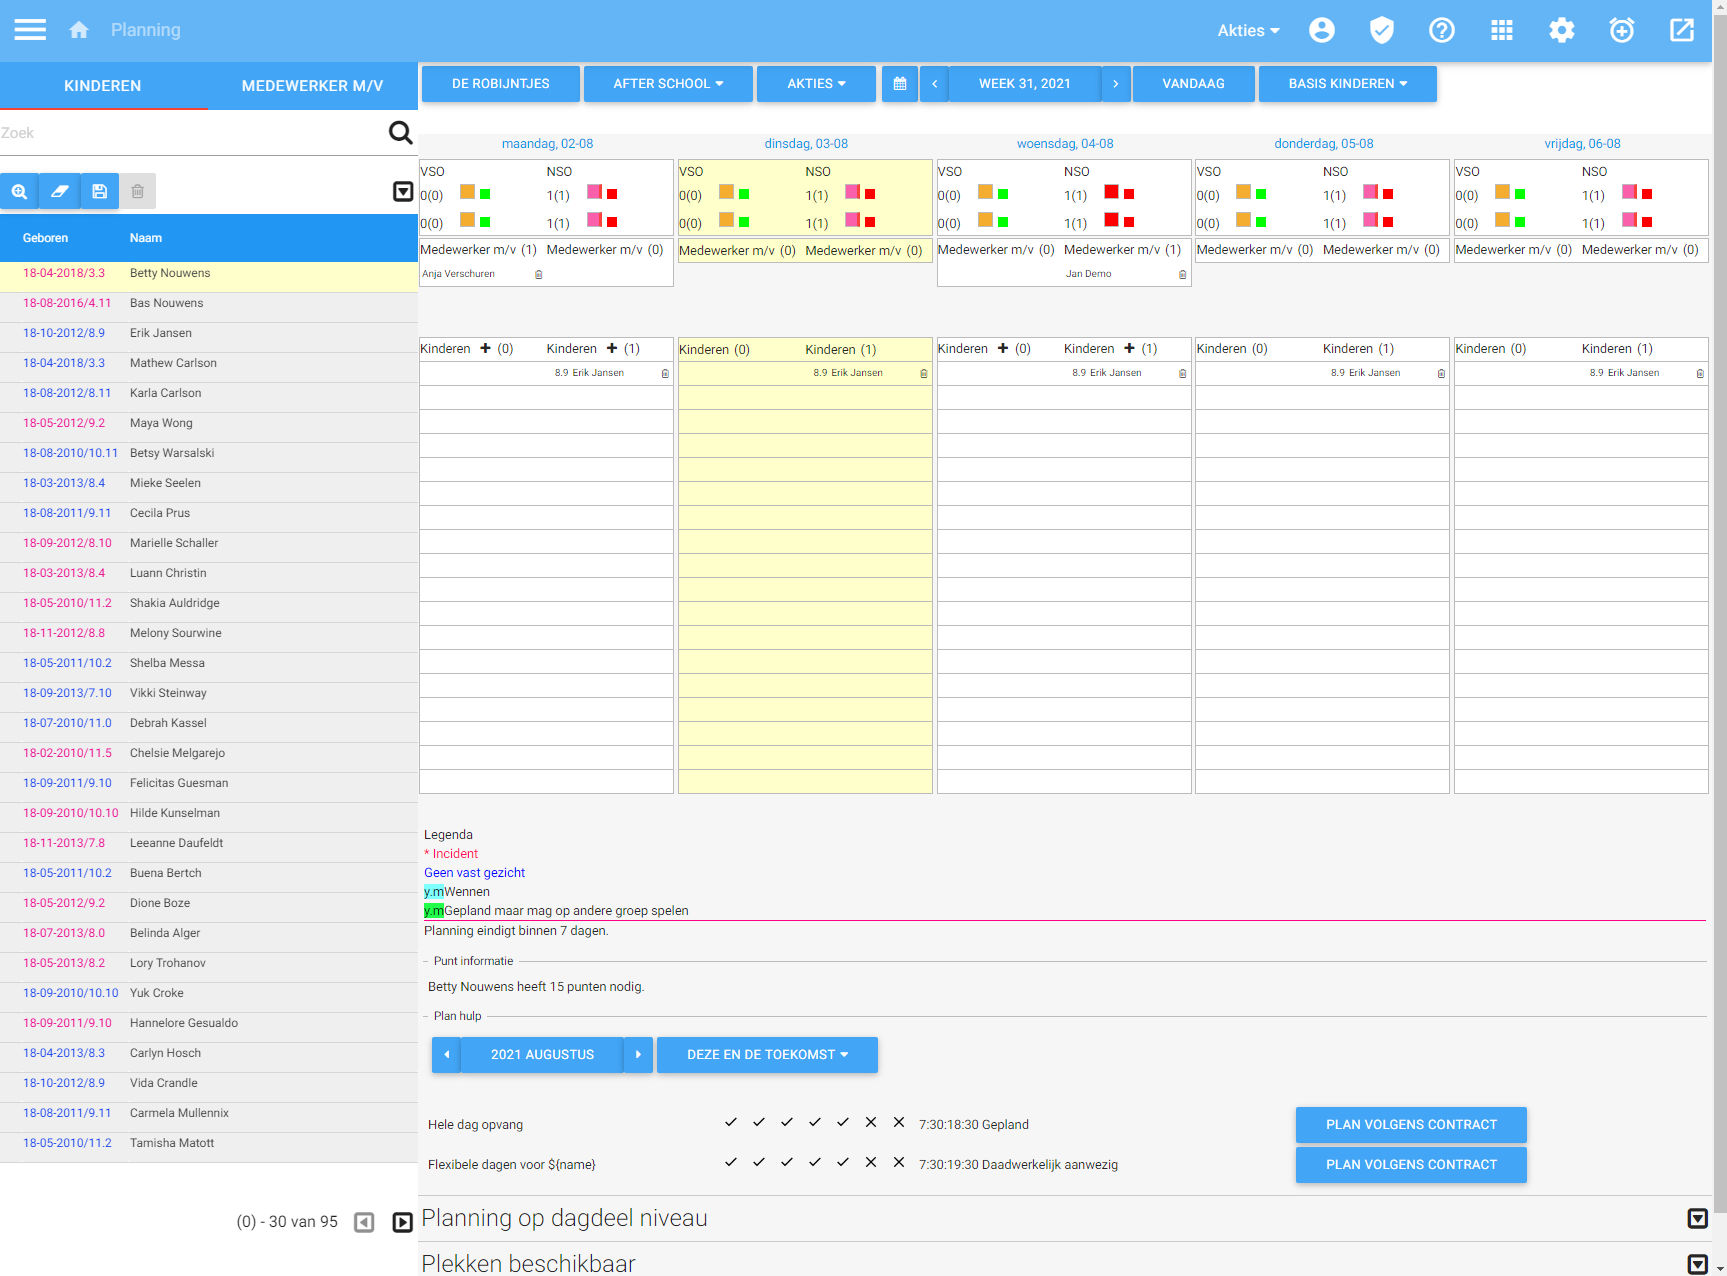Open the After School dropdown

(668, 84)
